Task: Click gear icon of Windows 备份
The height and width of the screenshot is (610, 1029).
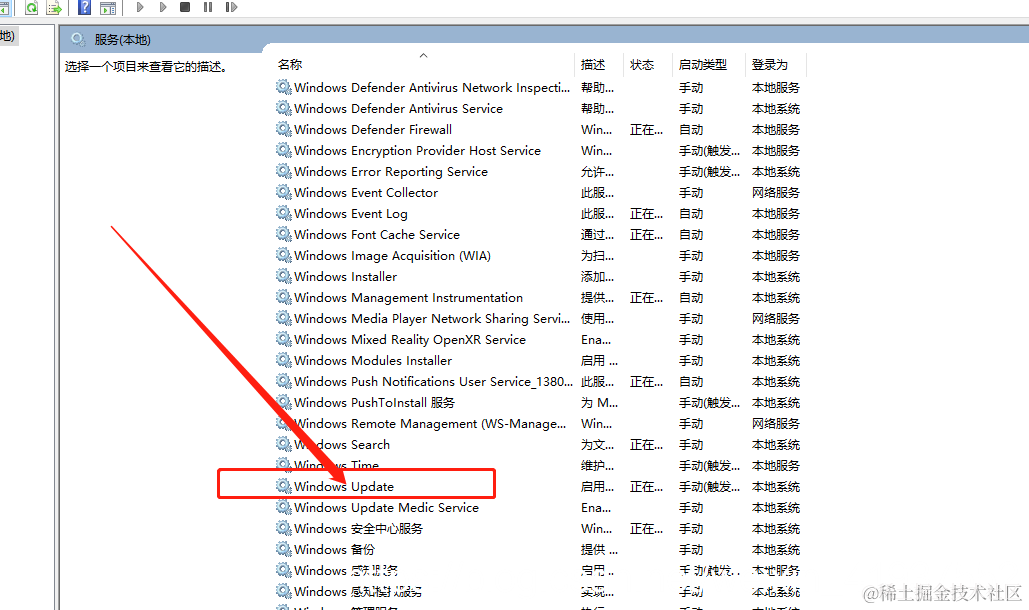Action: tap(284, 549)
